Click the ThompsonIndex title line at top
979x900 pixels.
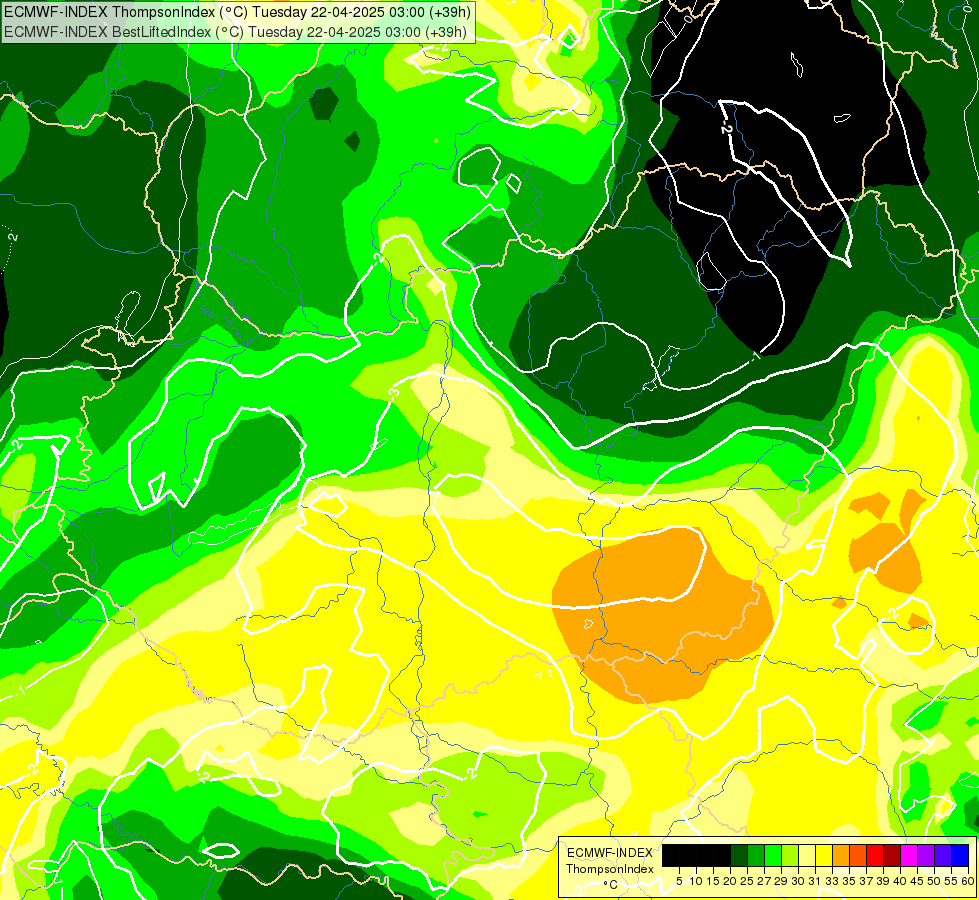pos(237,12)
